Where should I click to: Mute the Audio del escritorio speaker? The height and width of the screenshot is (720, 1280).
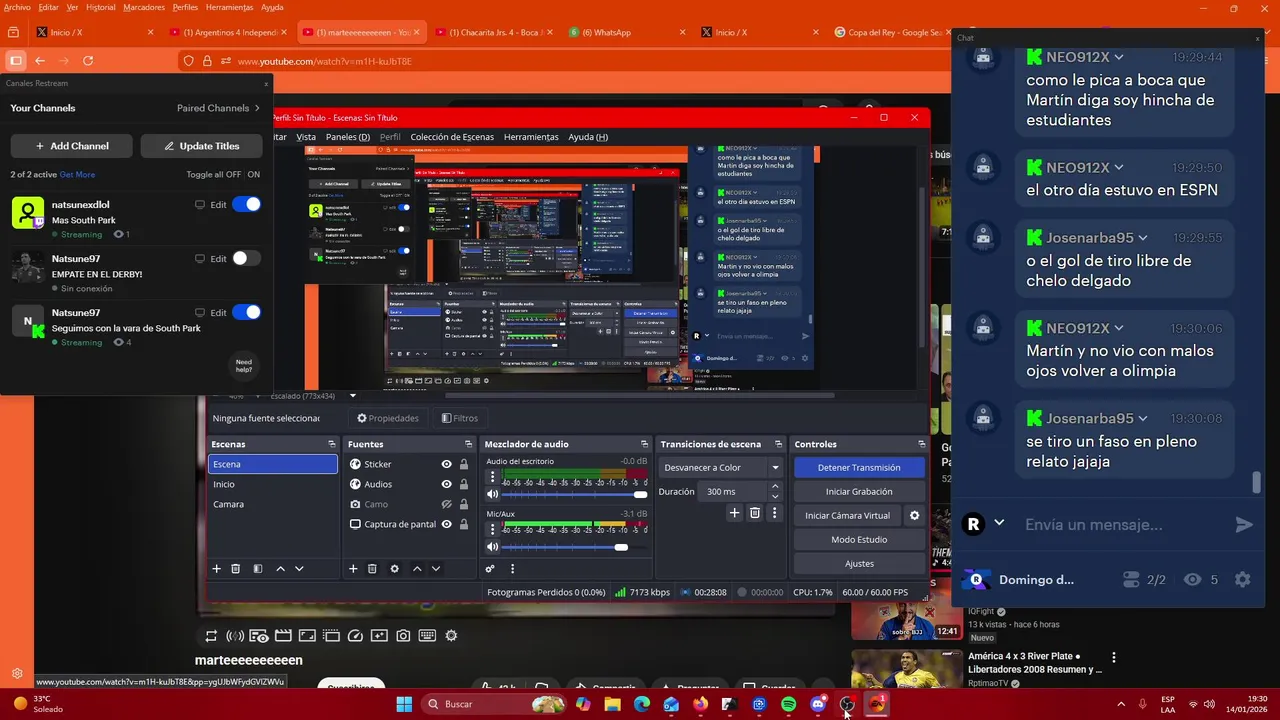coord(492,494)
